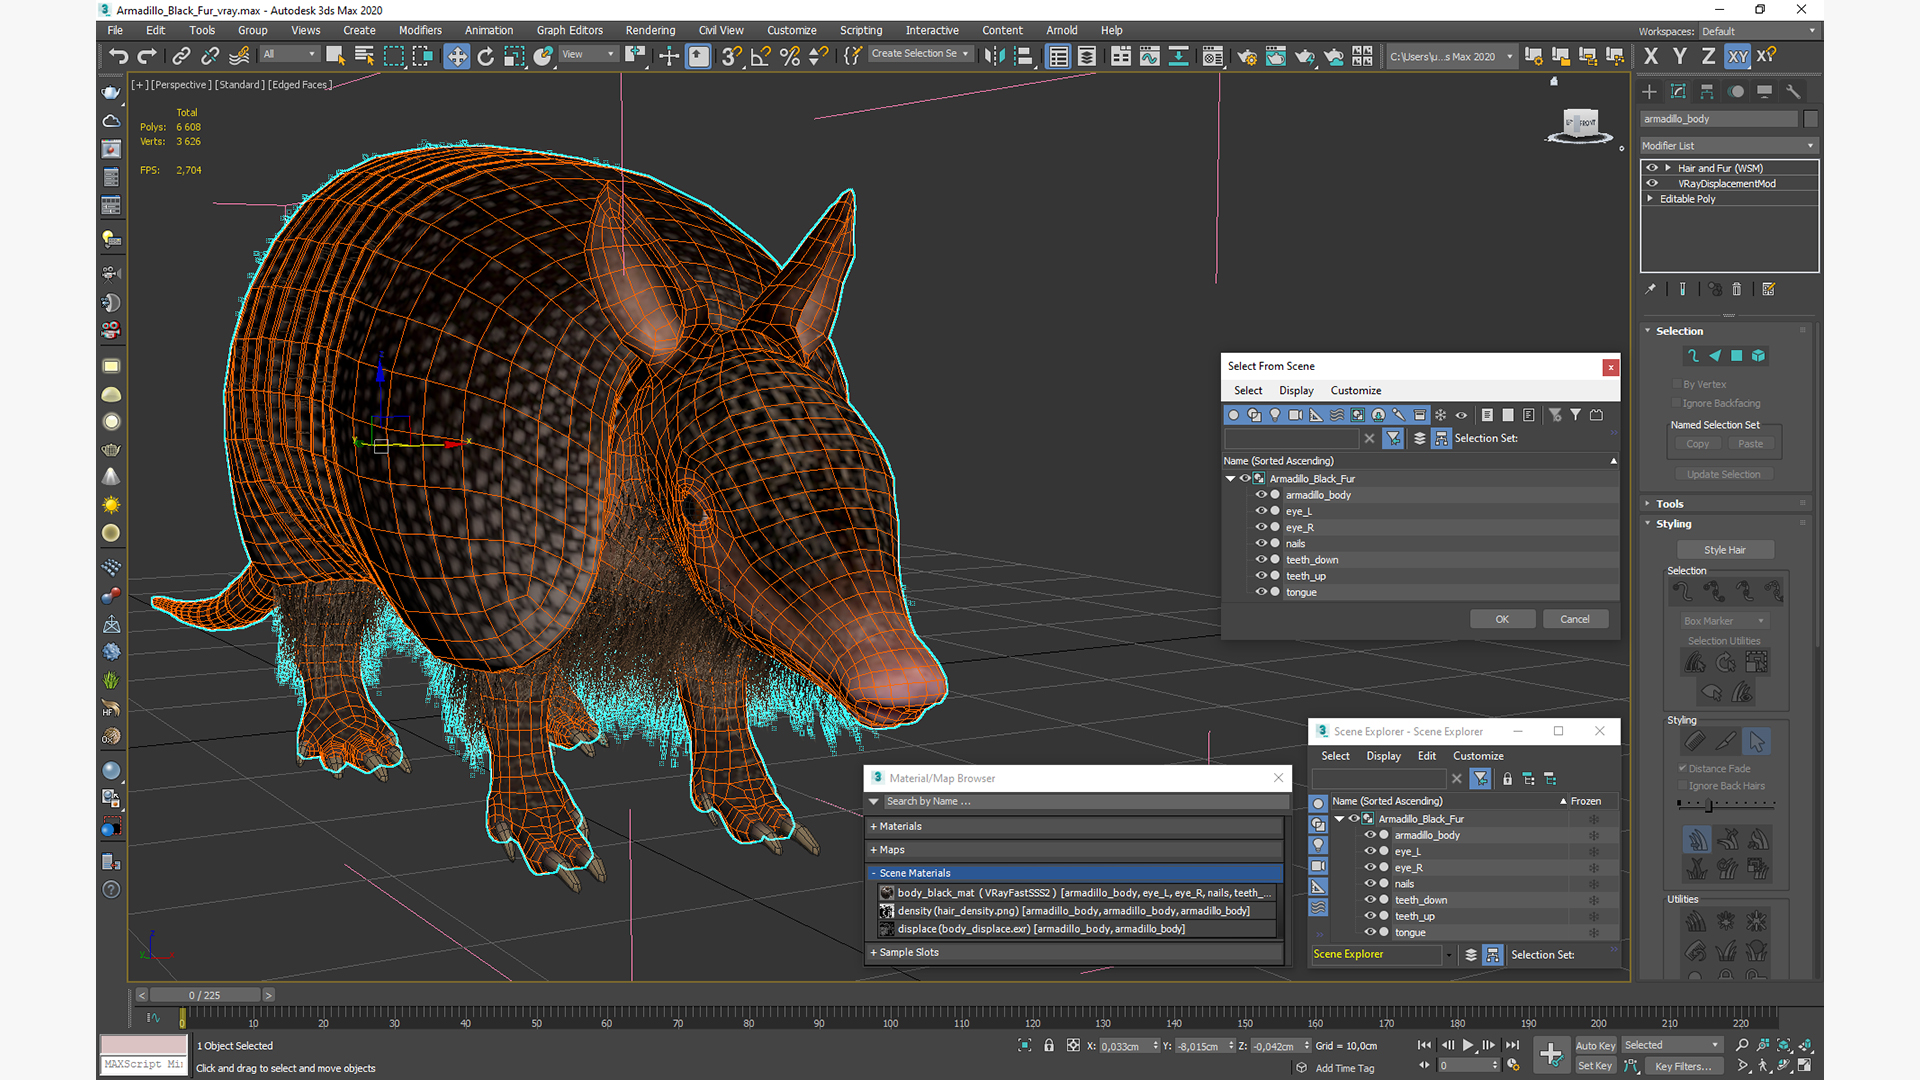
Task: Click the Configure Modifier Sets icon
Action: [x=1769, y=289]
